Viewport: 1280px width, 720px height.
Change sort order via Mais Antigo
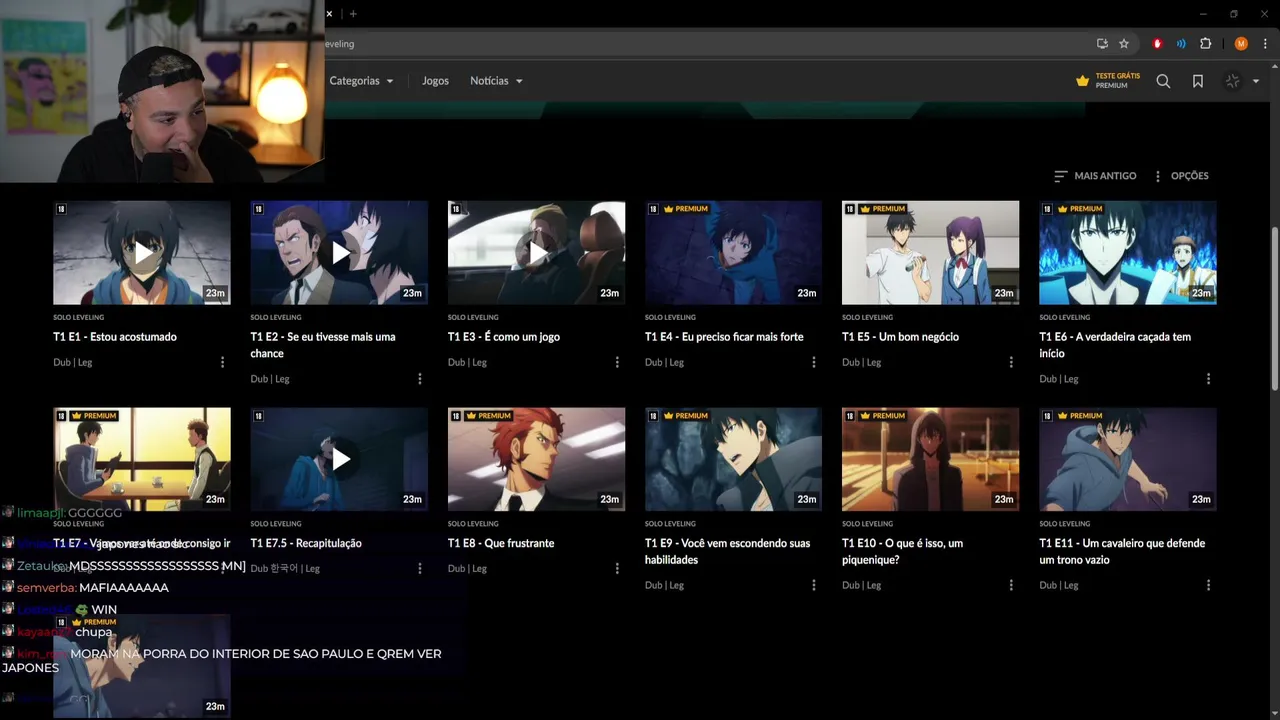tap(1095, 176)
